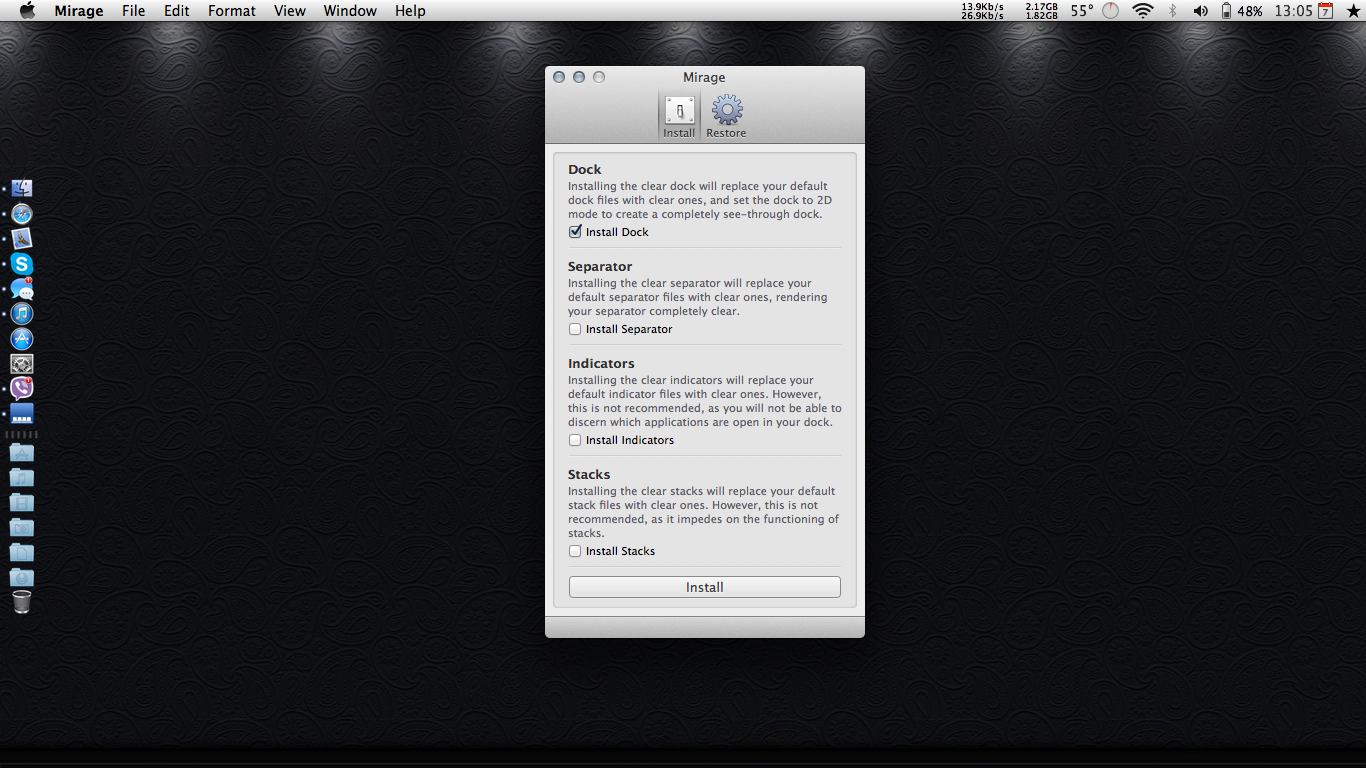
Task: Open the volume speaker menu
Action: click(x=1201, y=11)
